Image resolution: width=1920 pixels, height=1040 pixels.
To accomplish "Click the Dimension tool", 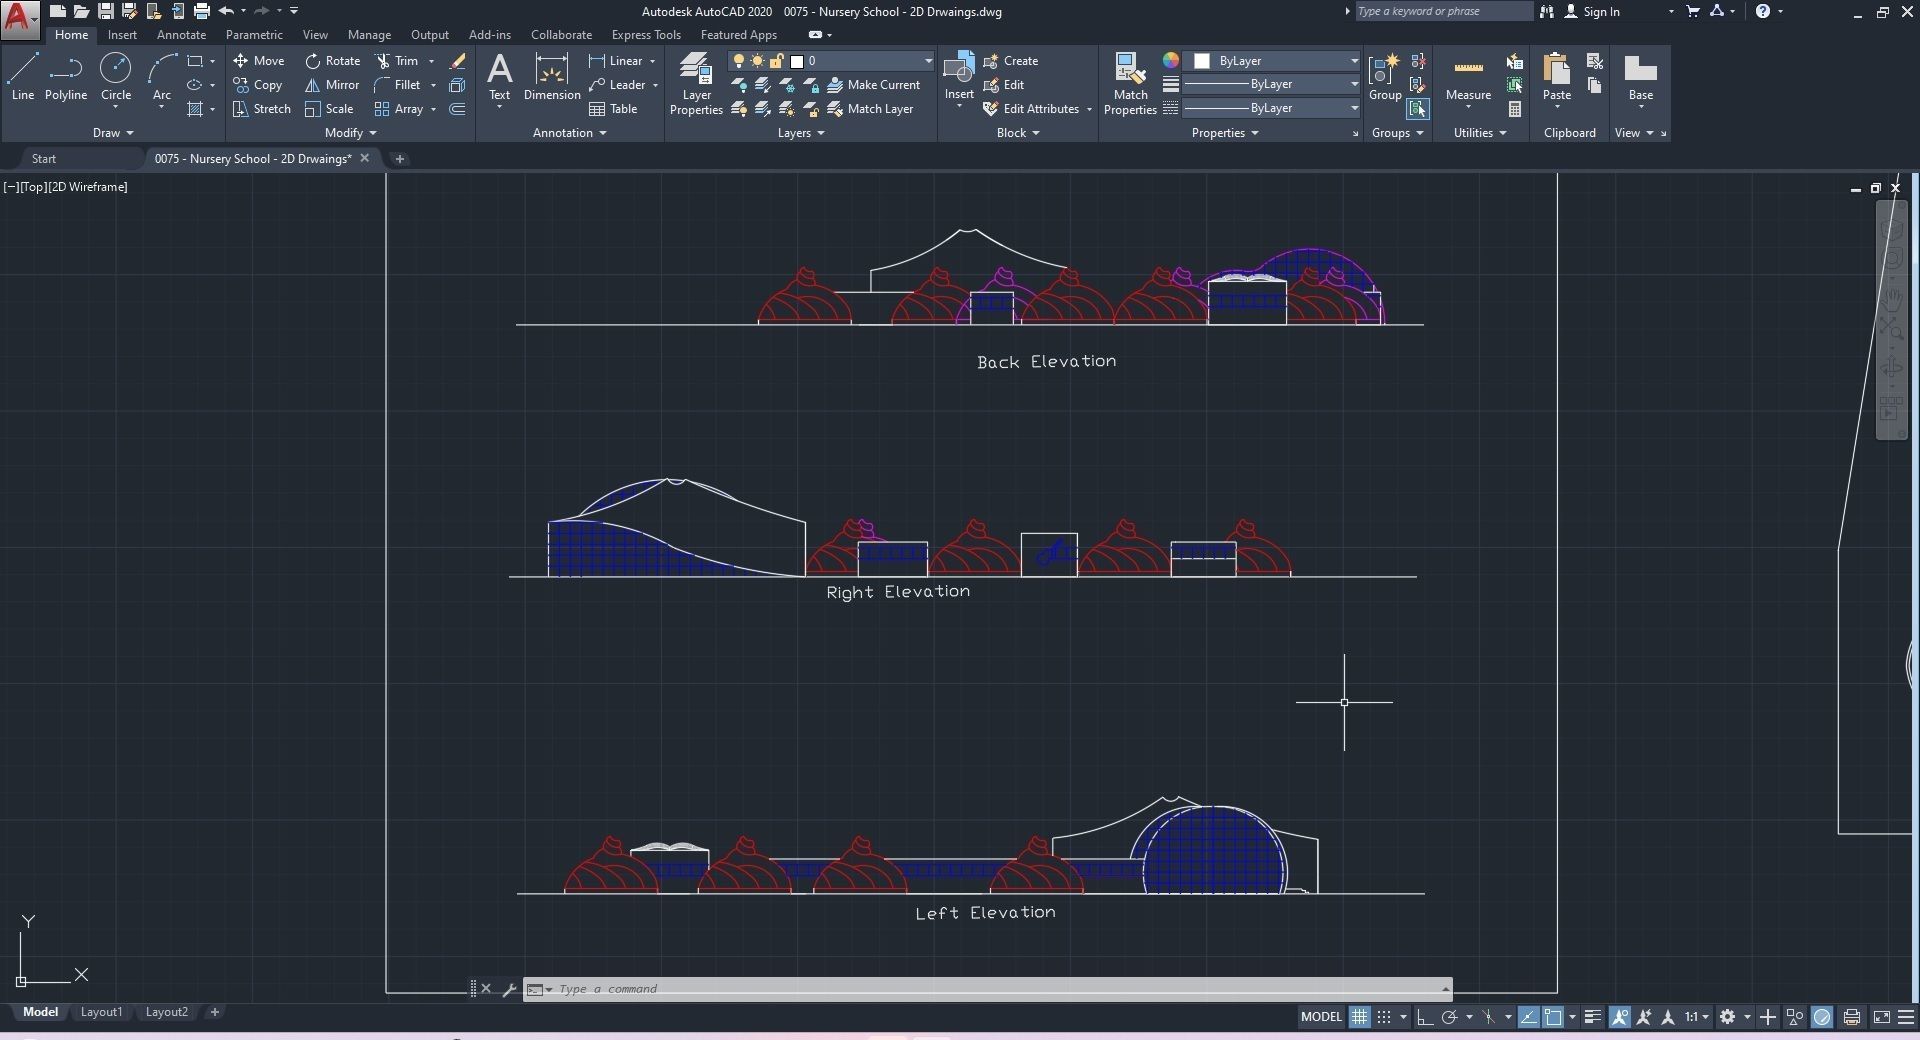I will pyautogui.click(x=552, y=77).
